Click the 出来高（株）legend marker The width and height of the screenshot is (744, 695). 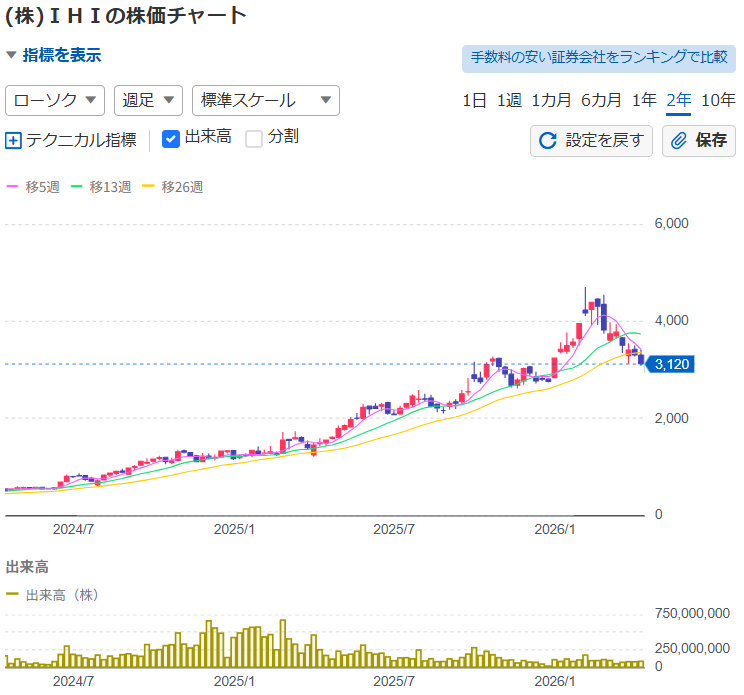point(12,594)
